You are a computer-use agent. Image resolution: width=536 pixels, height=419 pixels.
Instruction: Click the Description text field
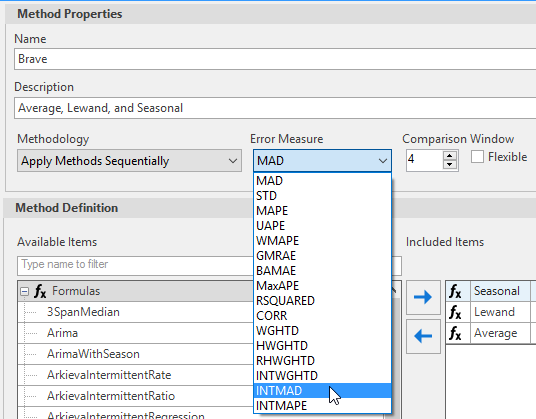[275, 108]
